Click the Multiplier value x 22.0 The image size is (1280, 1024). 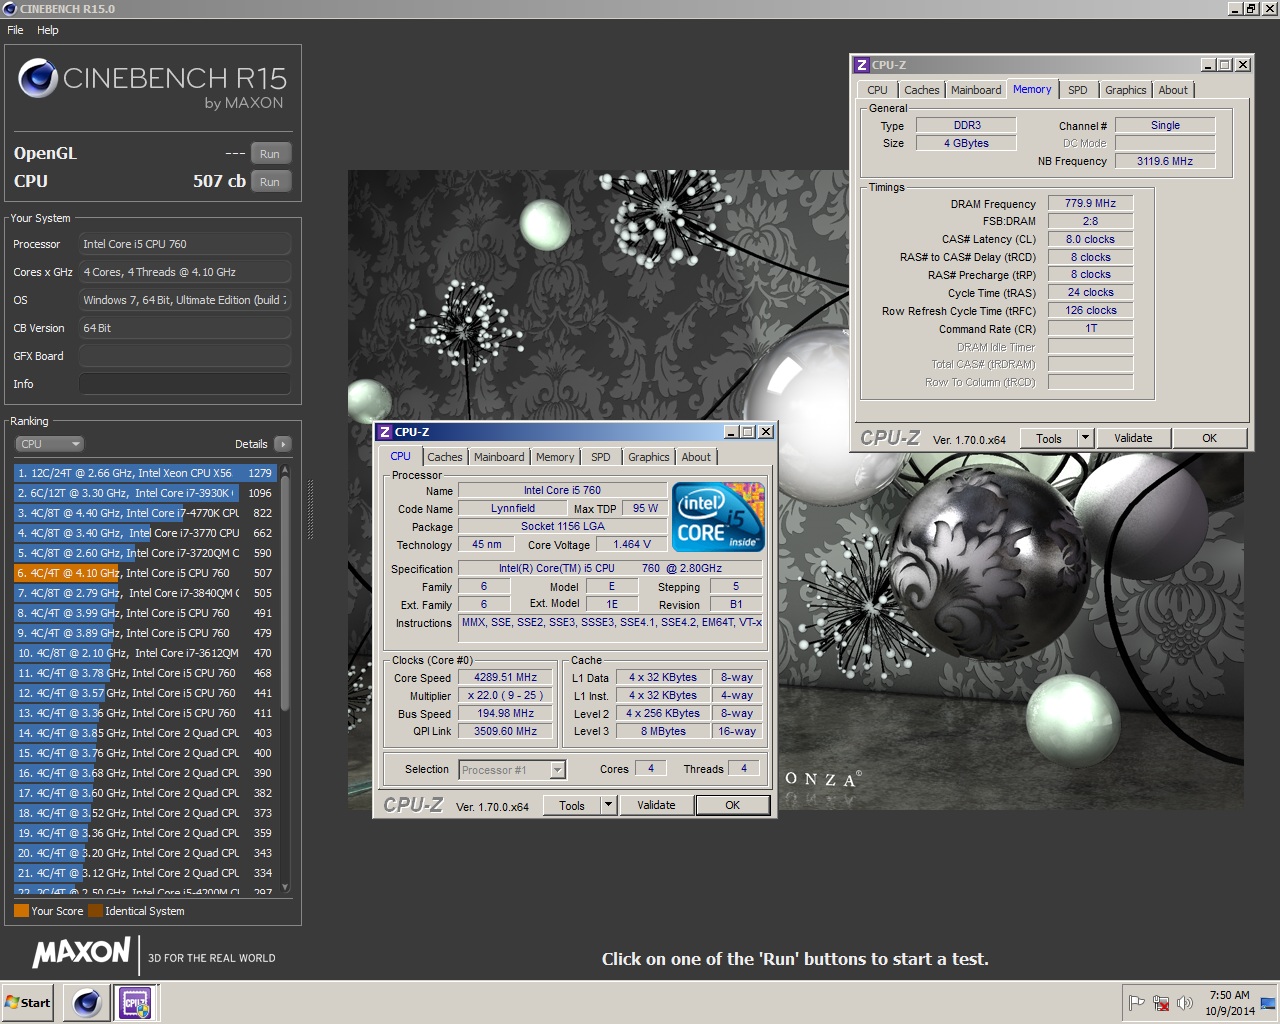[x=505, y=695]
